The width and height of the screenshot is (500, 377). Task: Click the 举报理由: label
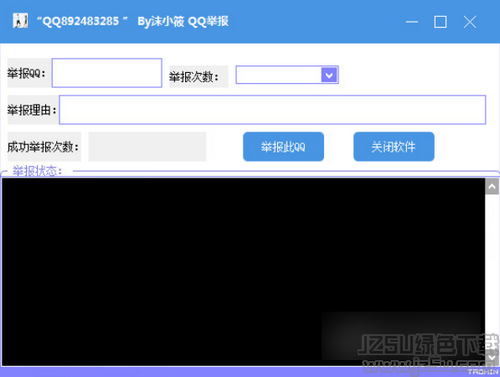point(32,110)
